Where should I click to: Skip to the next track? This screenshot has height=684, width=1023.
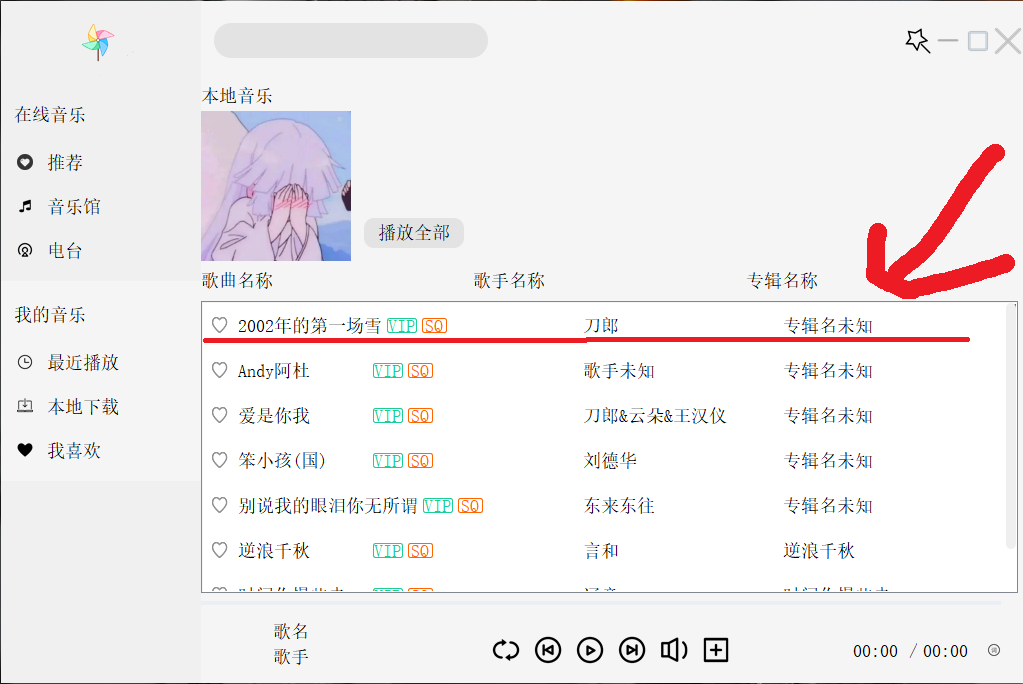point(632,650)
